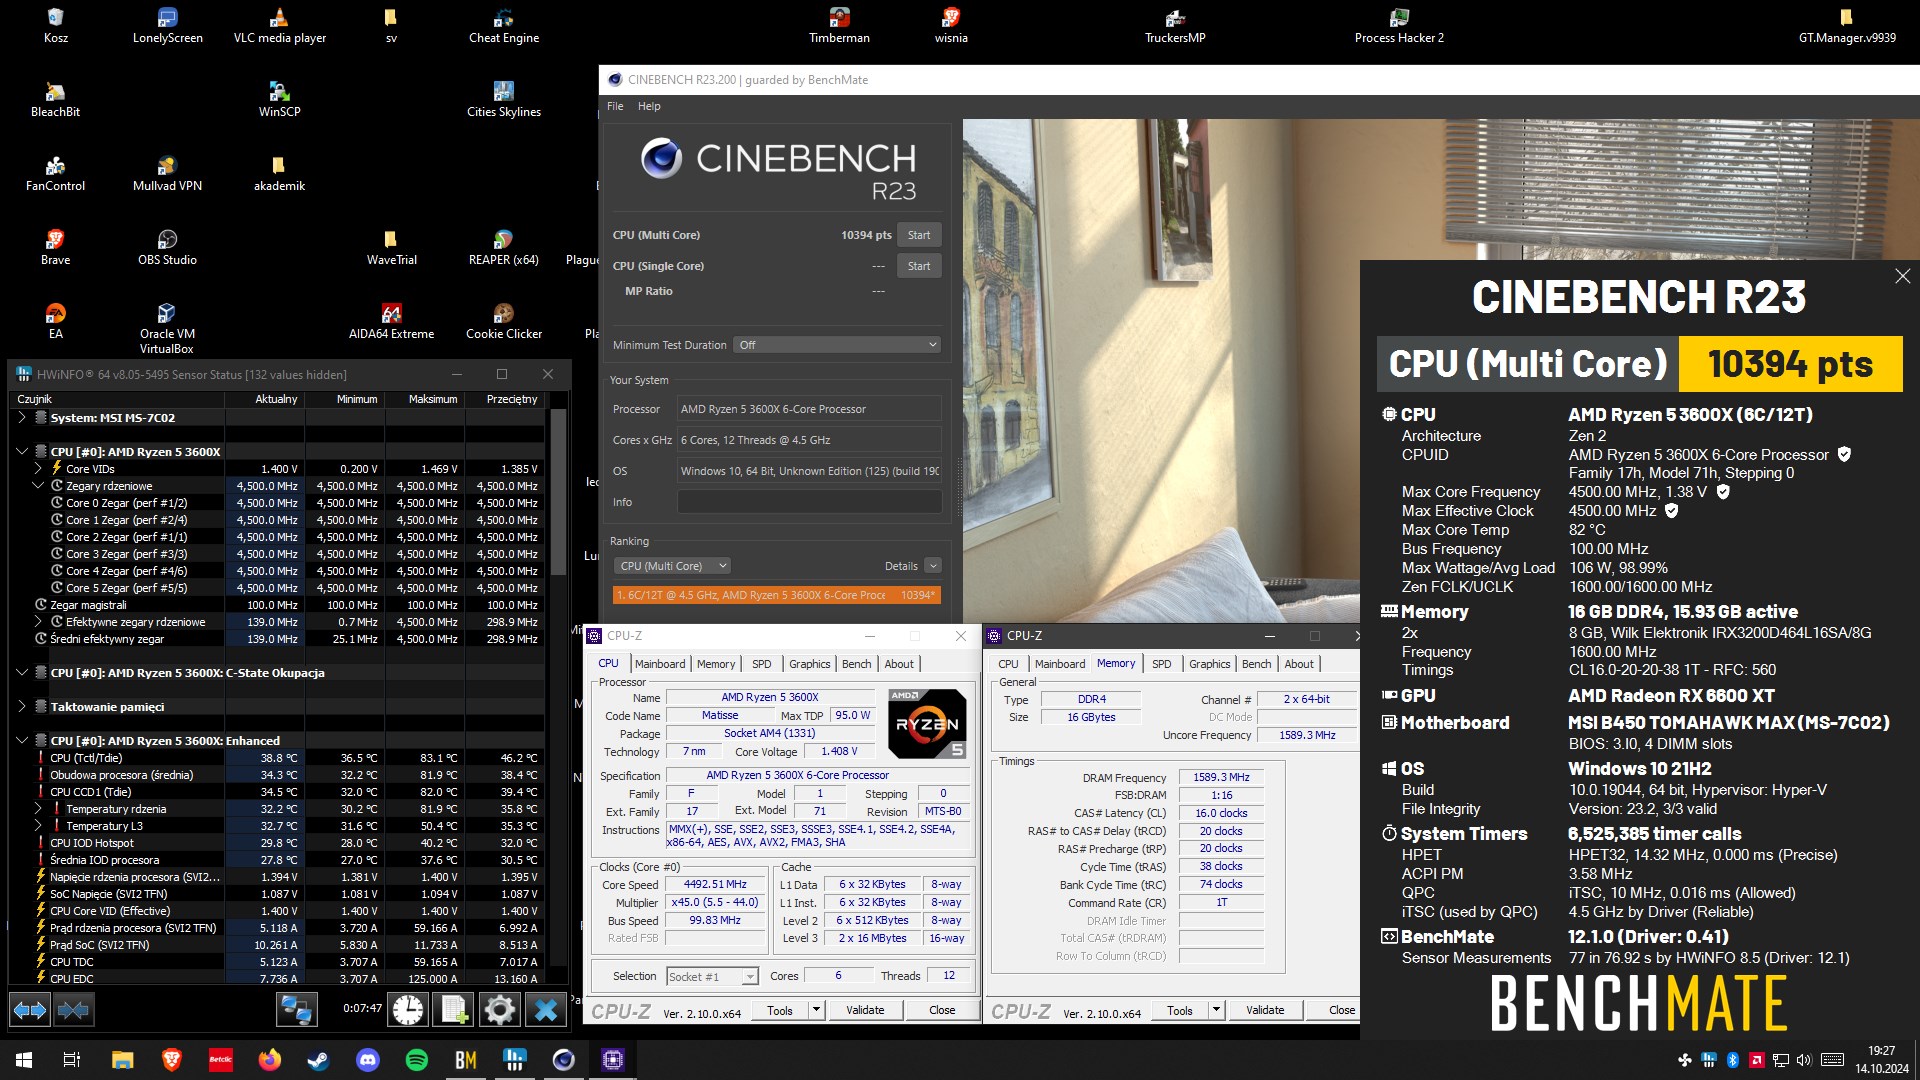Click Validate in right CPU-Z window
1920x1080 pixels.
click(x=1265, y=1010)
